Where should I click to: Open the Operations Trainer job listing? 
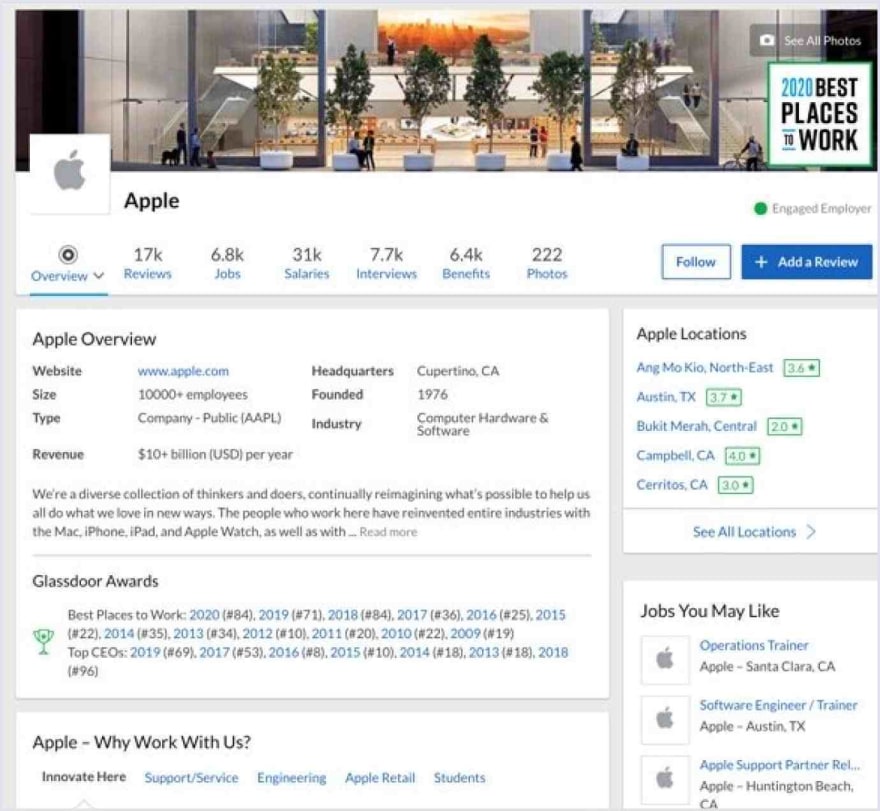[x=754, y=645]
